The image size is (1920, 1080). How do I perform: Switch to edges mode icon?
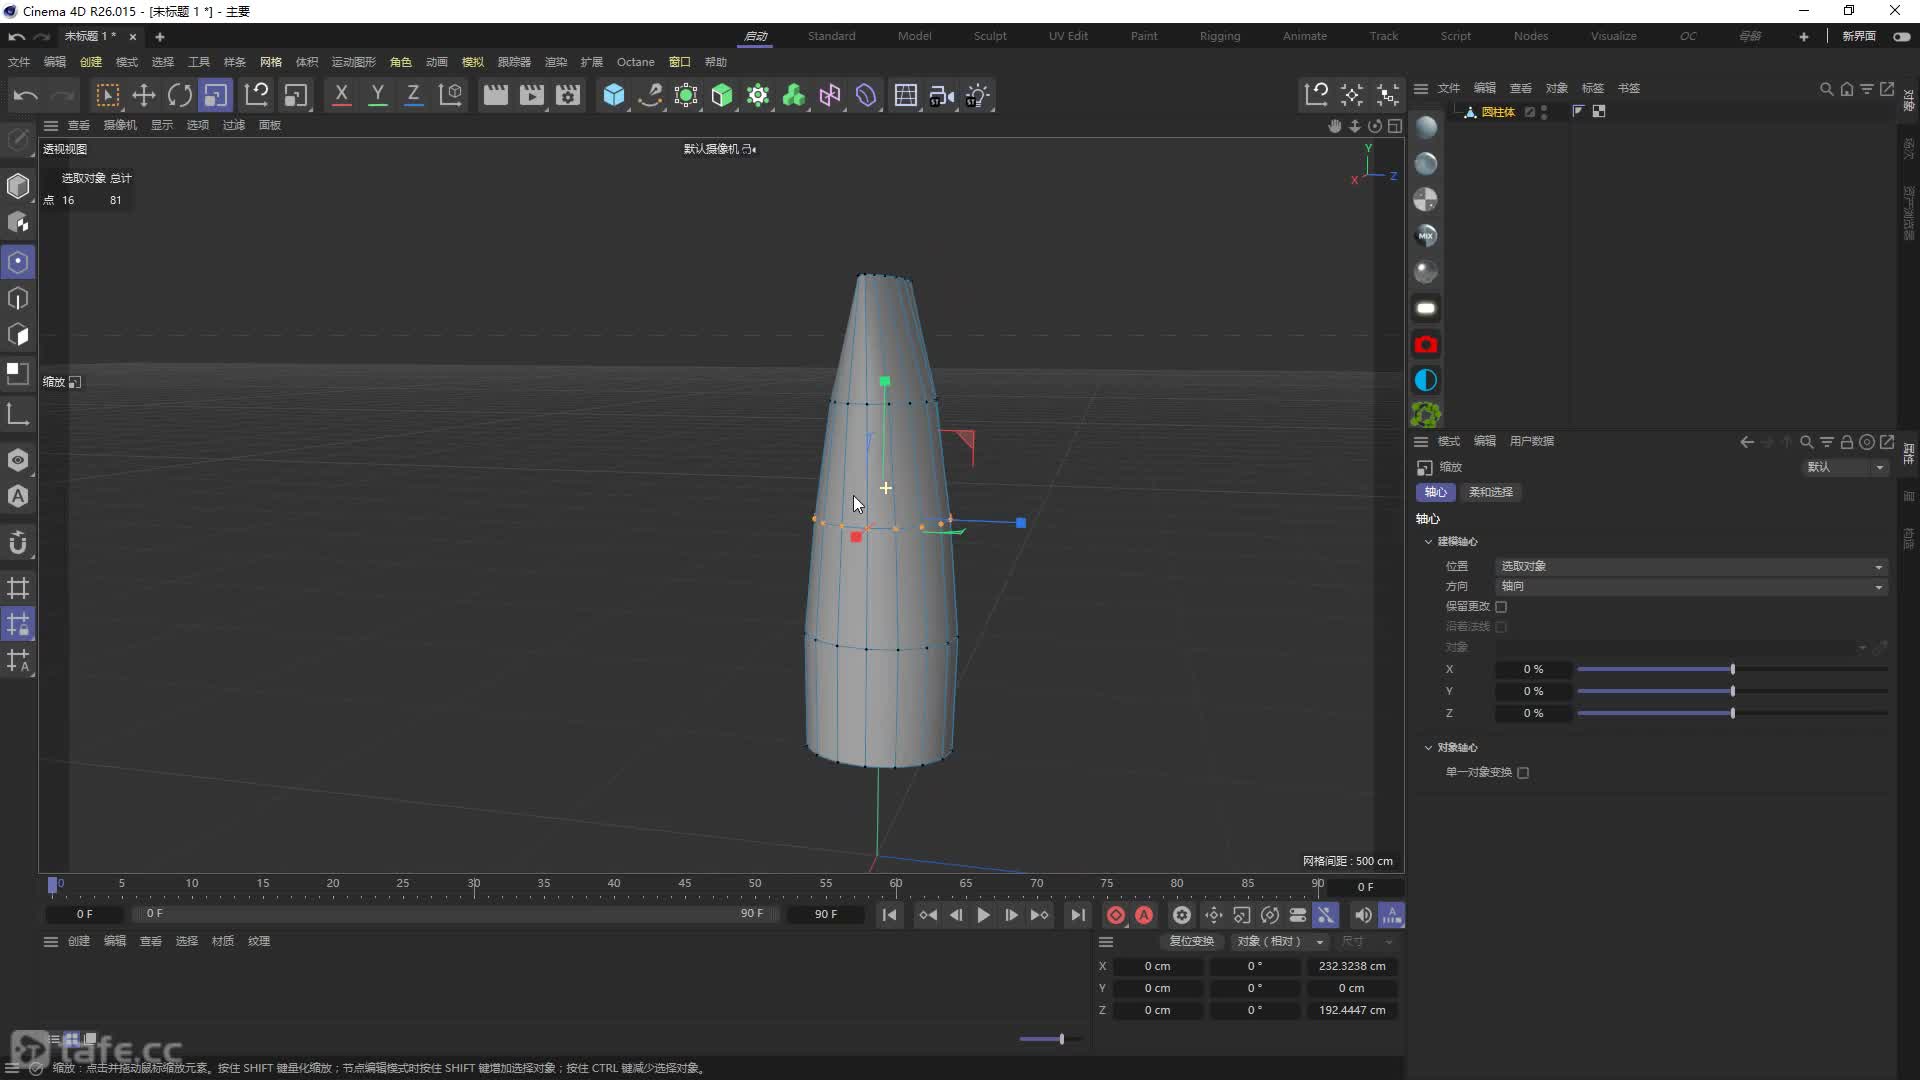(18, 298)
